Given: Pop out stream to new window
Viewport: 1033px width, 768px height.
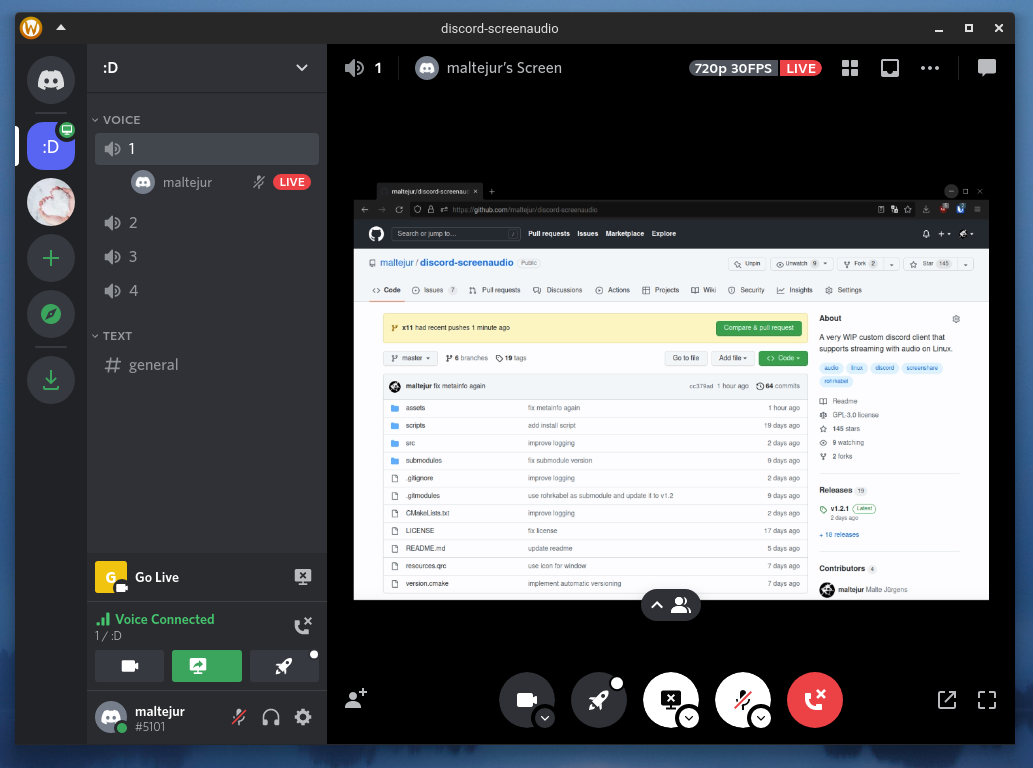Looking at the screenshot, I should [947, 699].
